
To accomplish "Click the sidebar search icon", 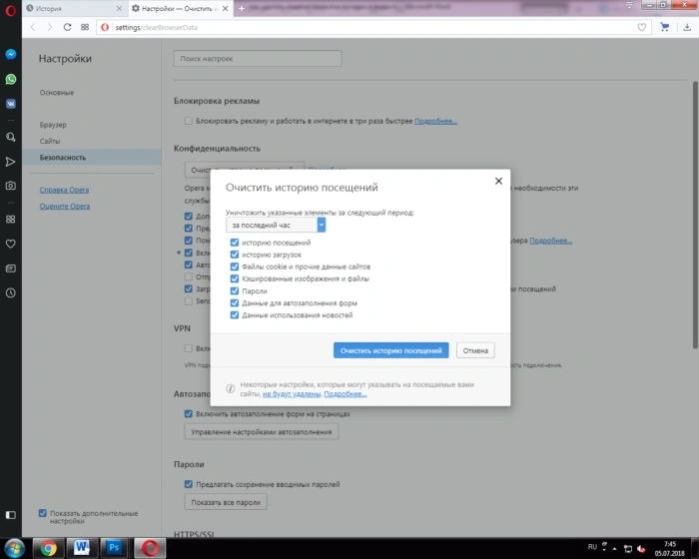I will click(x=11, y=137).
